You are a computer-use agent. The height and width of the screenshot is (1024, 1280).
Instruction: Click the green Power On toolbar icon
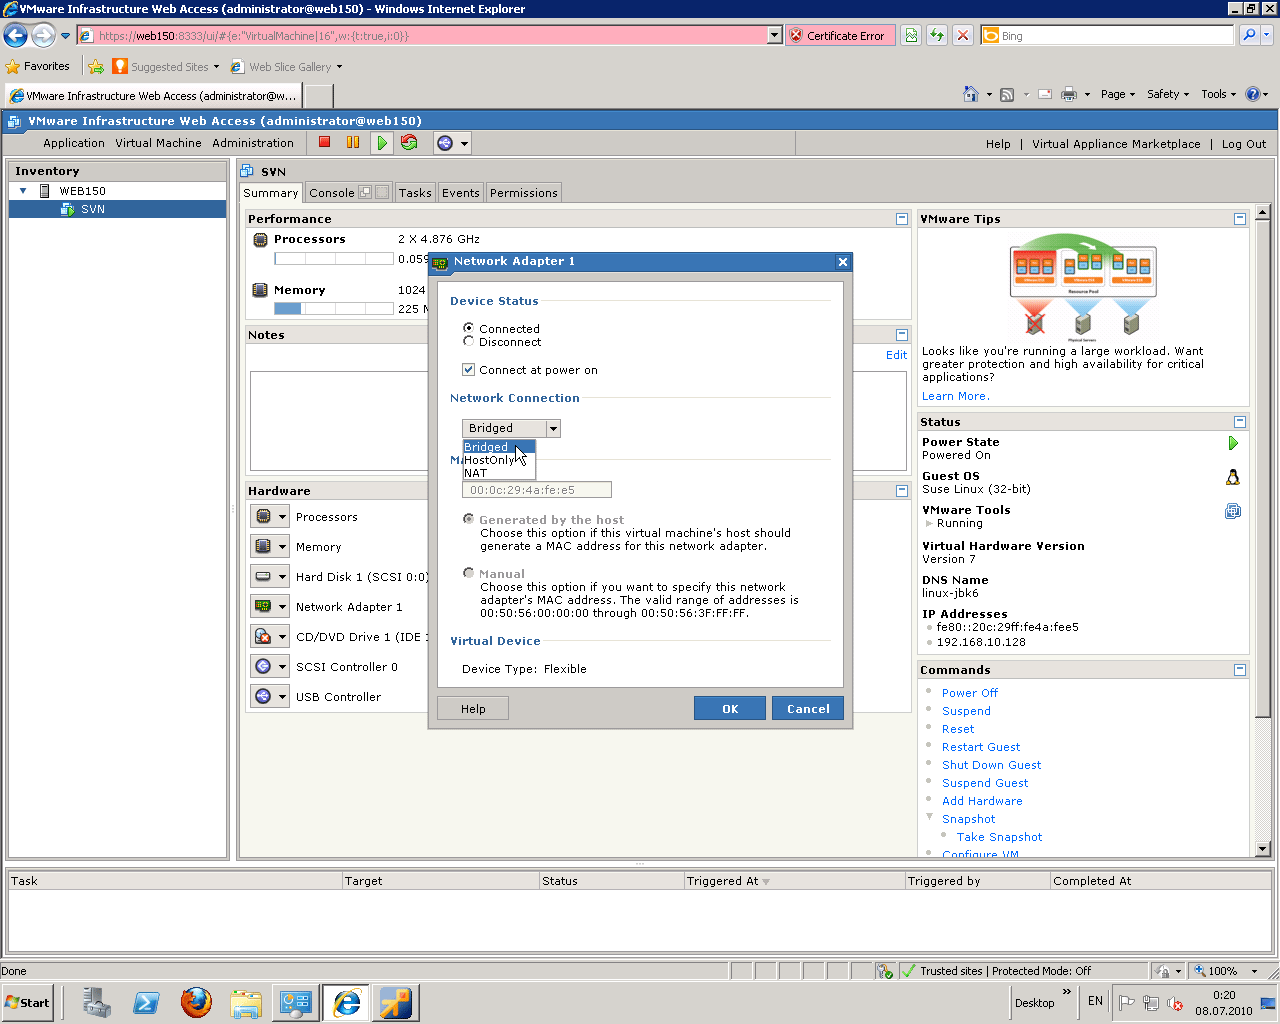381,143
